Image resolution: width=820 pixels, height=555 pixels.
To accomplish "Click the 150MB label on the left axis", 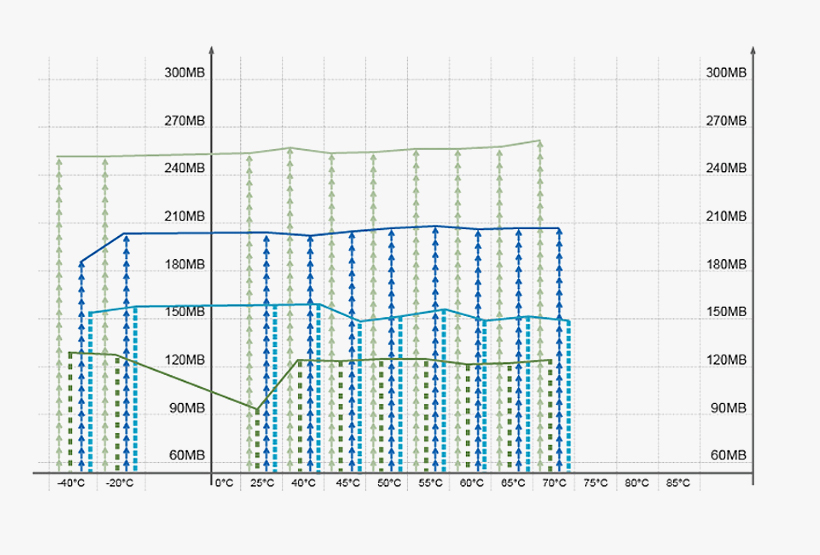I will point(185,312).
